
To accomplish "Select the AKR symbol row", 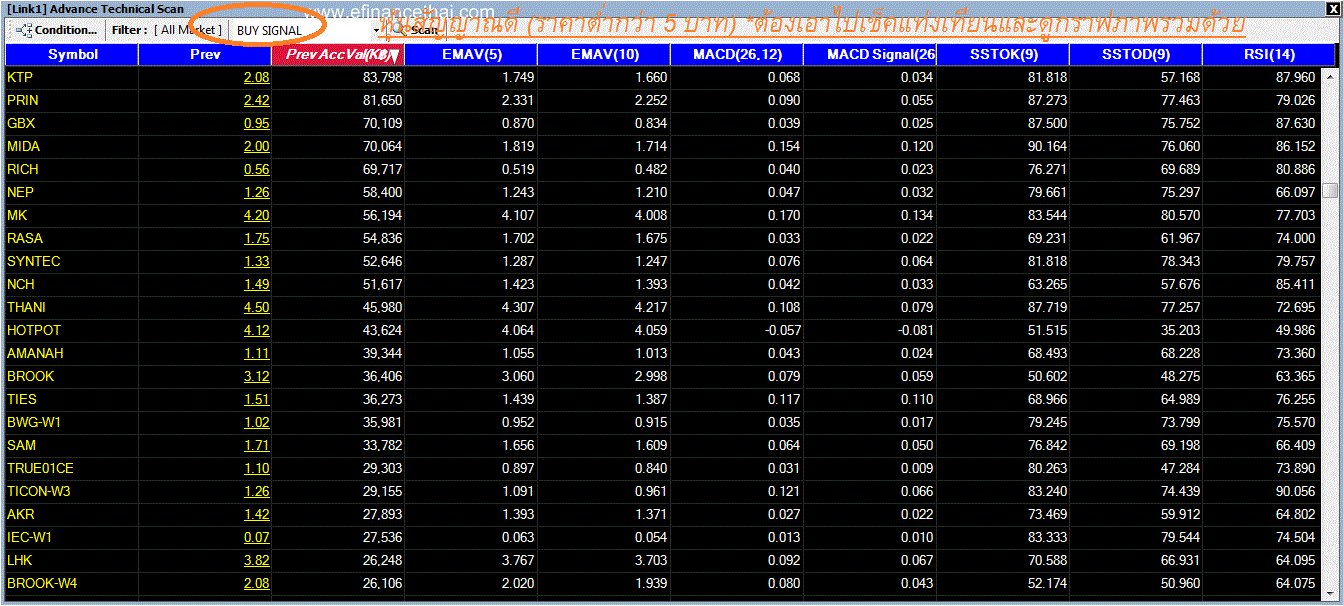I will [x=663, y=514].
